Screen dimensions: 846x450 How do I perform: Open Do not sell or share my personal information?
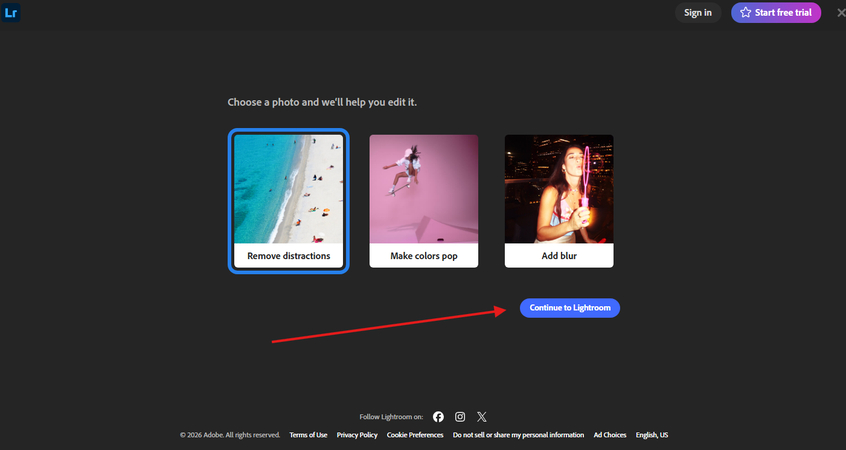(x=518, y=435)
